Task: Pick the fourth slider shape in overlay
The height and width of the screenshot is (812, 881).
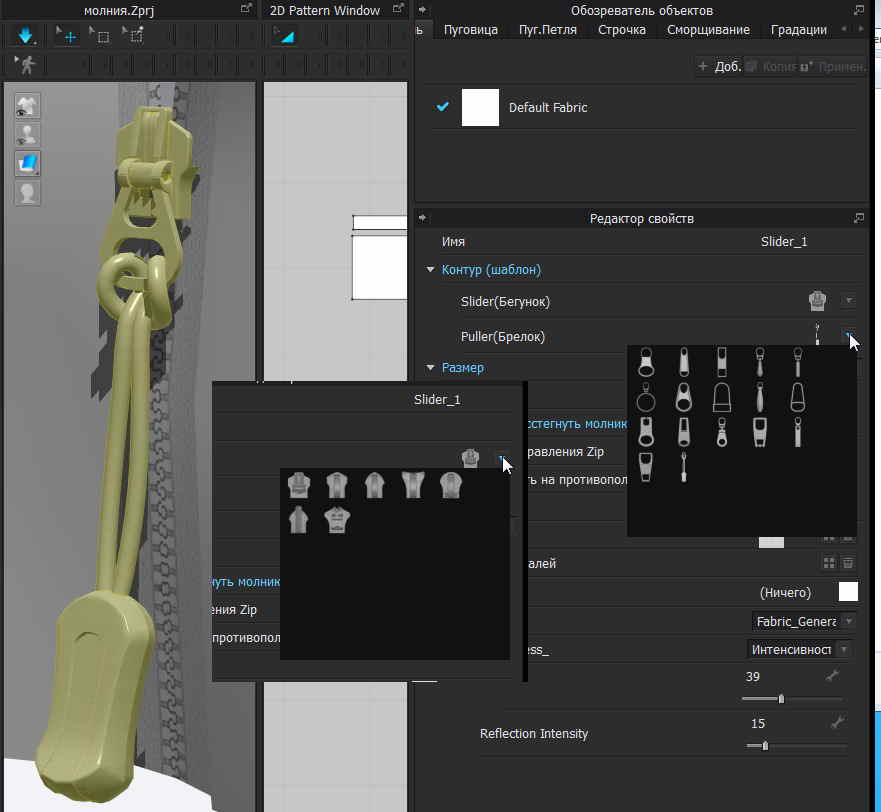Action: pyautogui.click(x=413, y=486)
